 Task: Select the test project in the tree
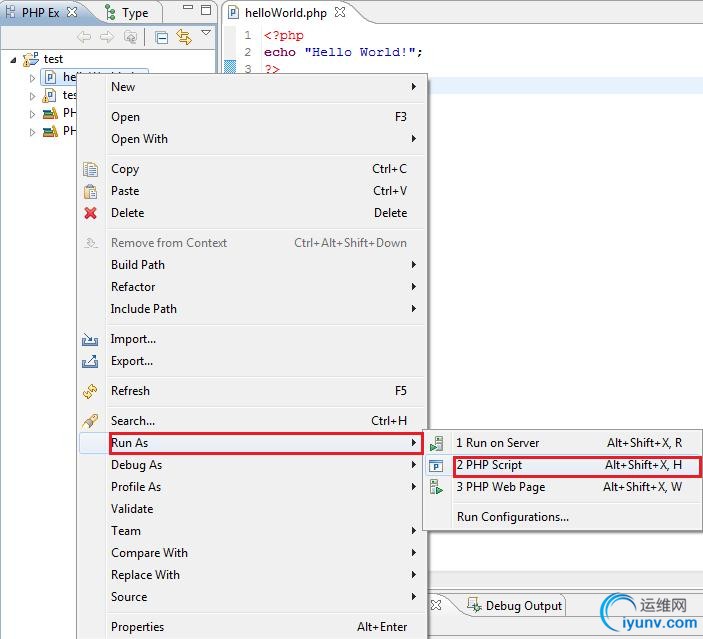pyautogui.click(x=53, y=59)
